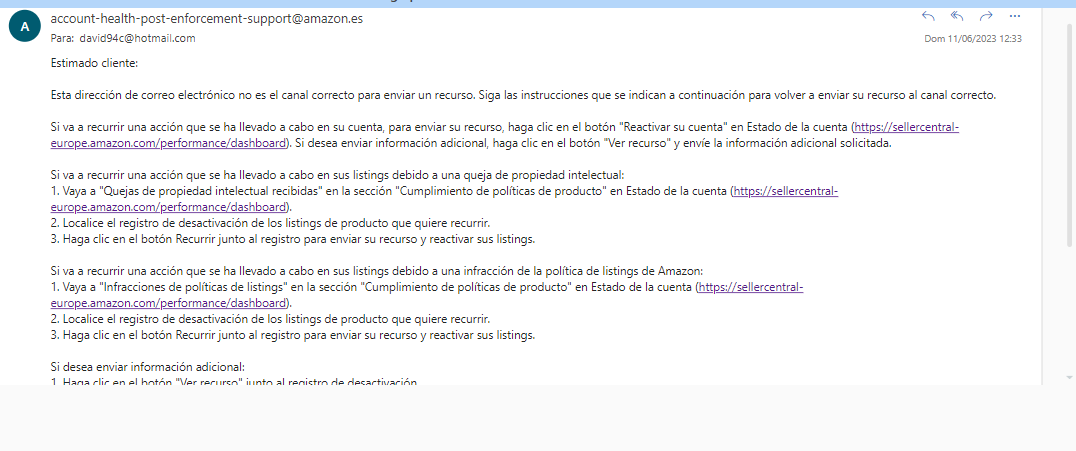This screenshot has height=451, width=1076.
Task: Click the Reply All double-arrow icon
Action: tap(957, 16)
